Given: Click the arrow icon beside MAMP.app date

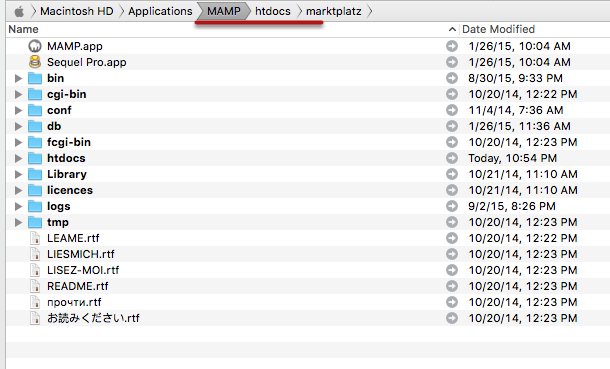Looking at the screenshot, I should coord(452,46).
